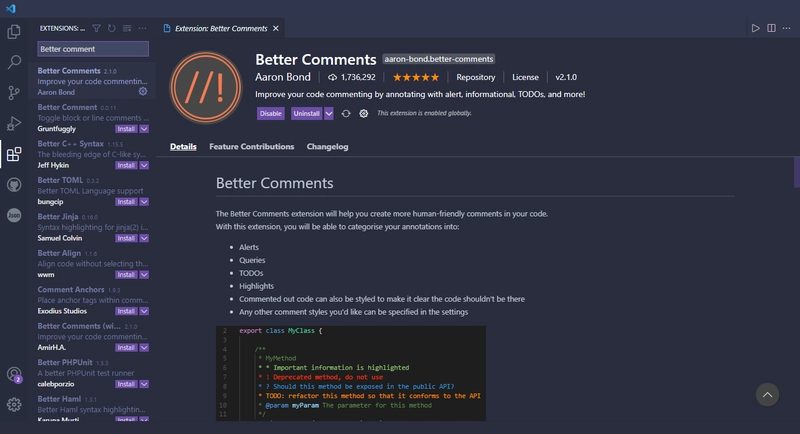Viewport: 800px width, 434px height.
Task: Expand Install dropdown for Better Jinja
Action: [144, 238]
